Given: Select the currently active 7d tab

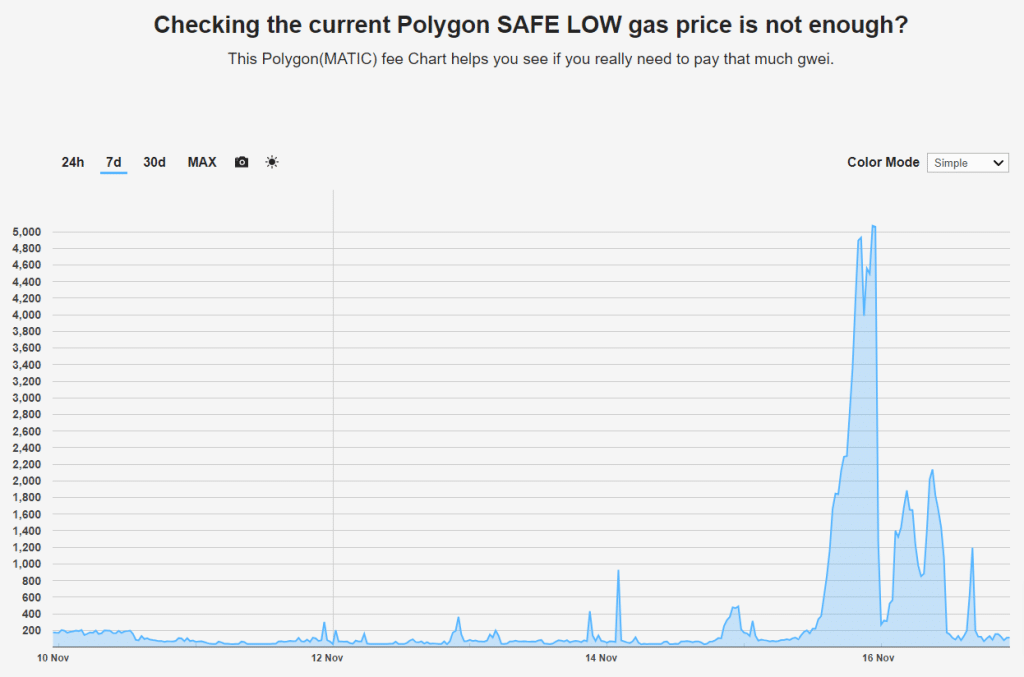Looking at the screenshot, I should 113,161.
